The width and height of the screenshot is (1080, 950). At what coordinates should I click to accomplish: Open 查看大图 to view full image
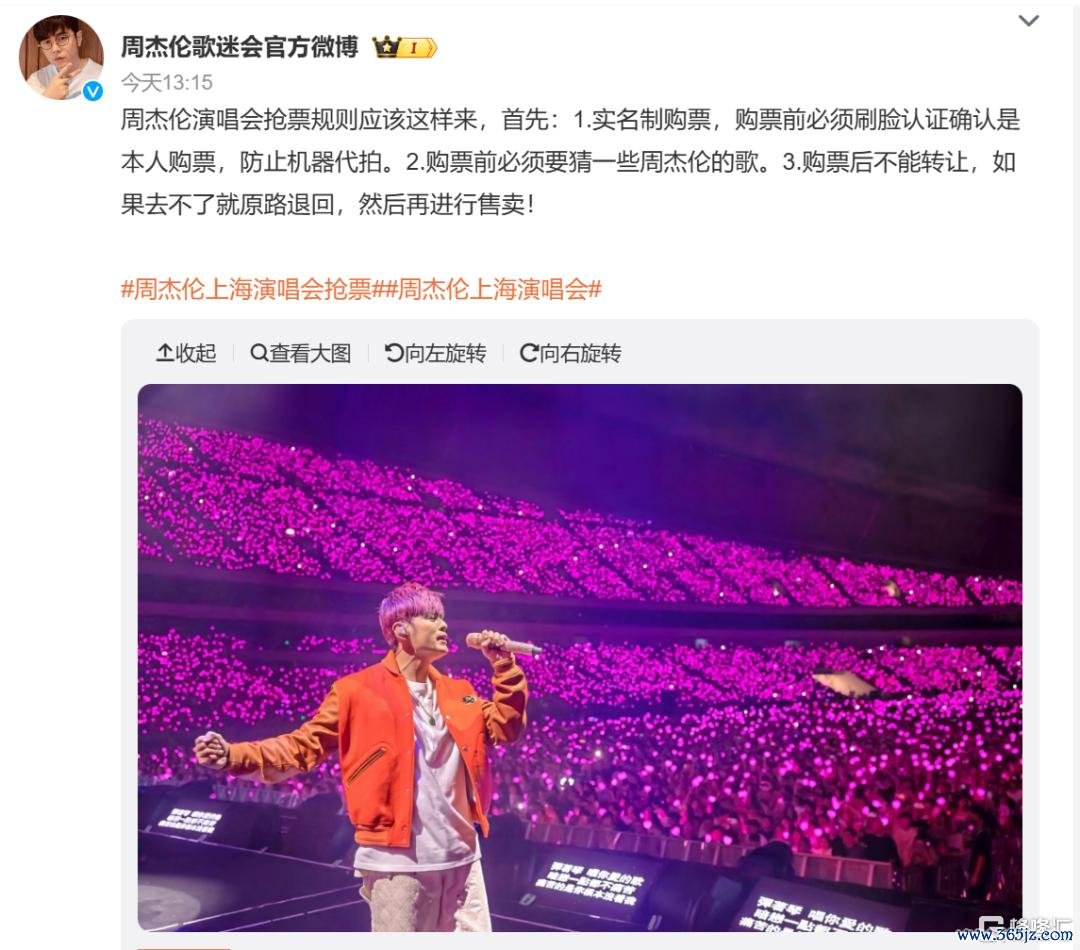coord(301,353)
